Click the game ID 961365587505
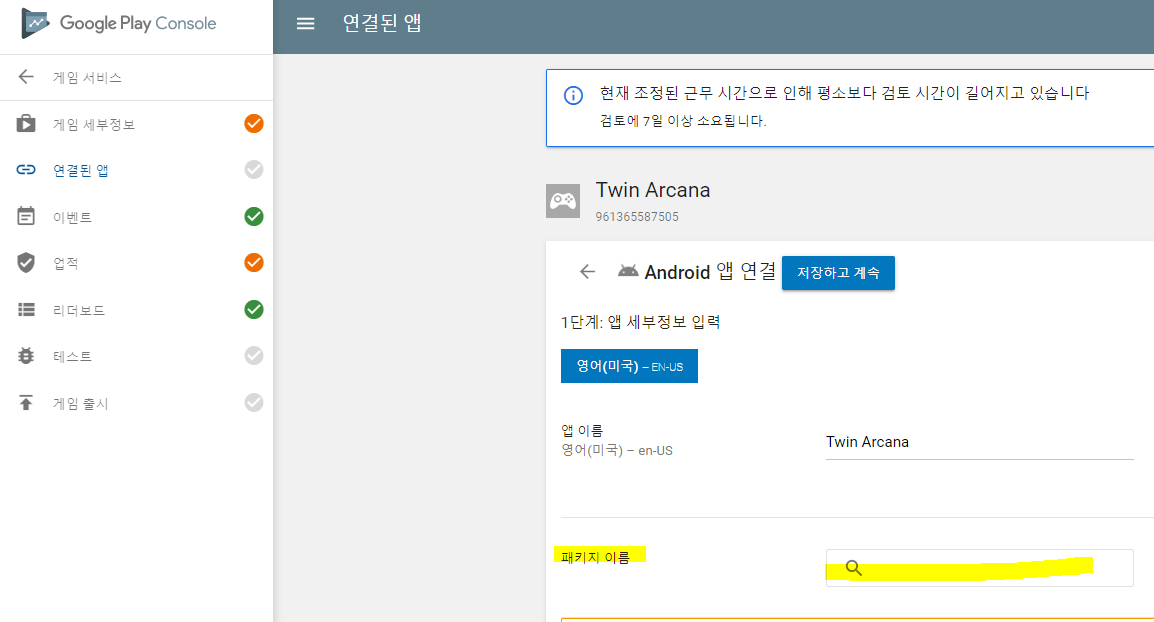Screen dimensions: 1154x622 637,217
